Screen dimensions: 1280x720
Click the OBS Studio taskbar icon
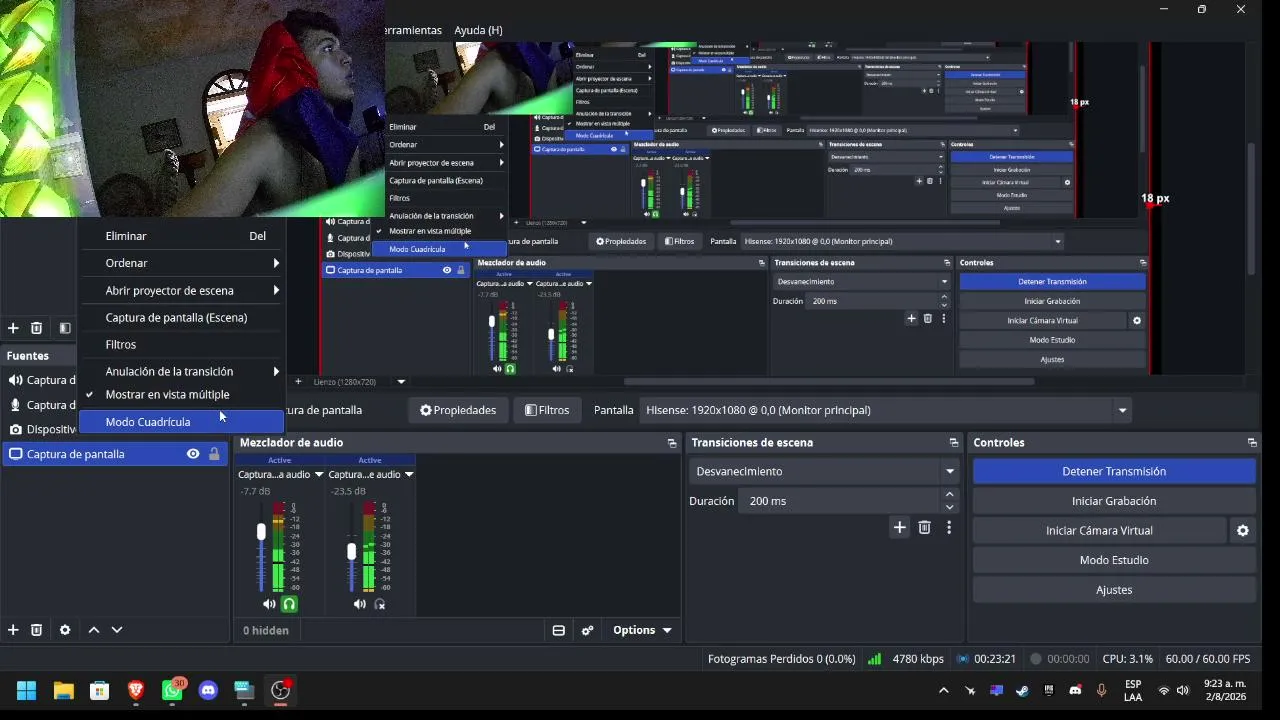click(x=281, y=690)
